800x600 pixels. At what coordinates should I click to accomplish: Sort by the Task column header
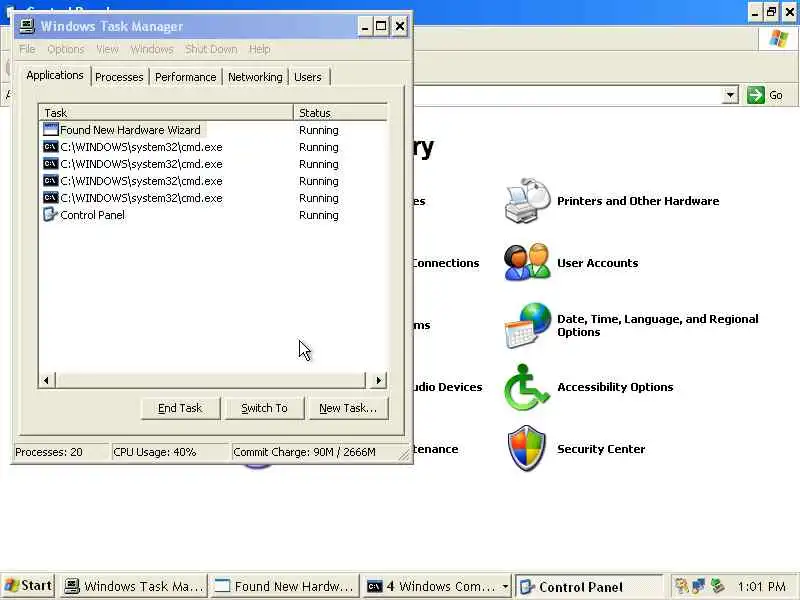[x=166, y=112]
